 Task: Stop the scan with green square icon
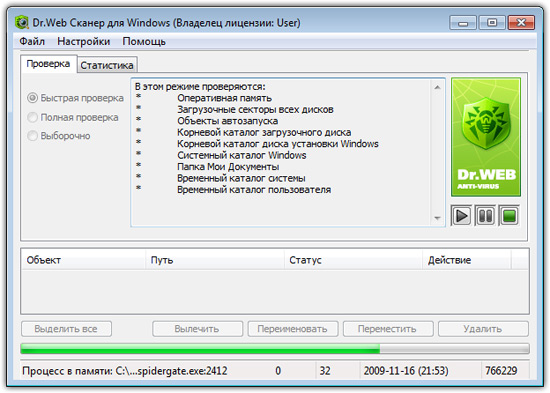pyautogui.click(x=509, y=215)
